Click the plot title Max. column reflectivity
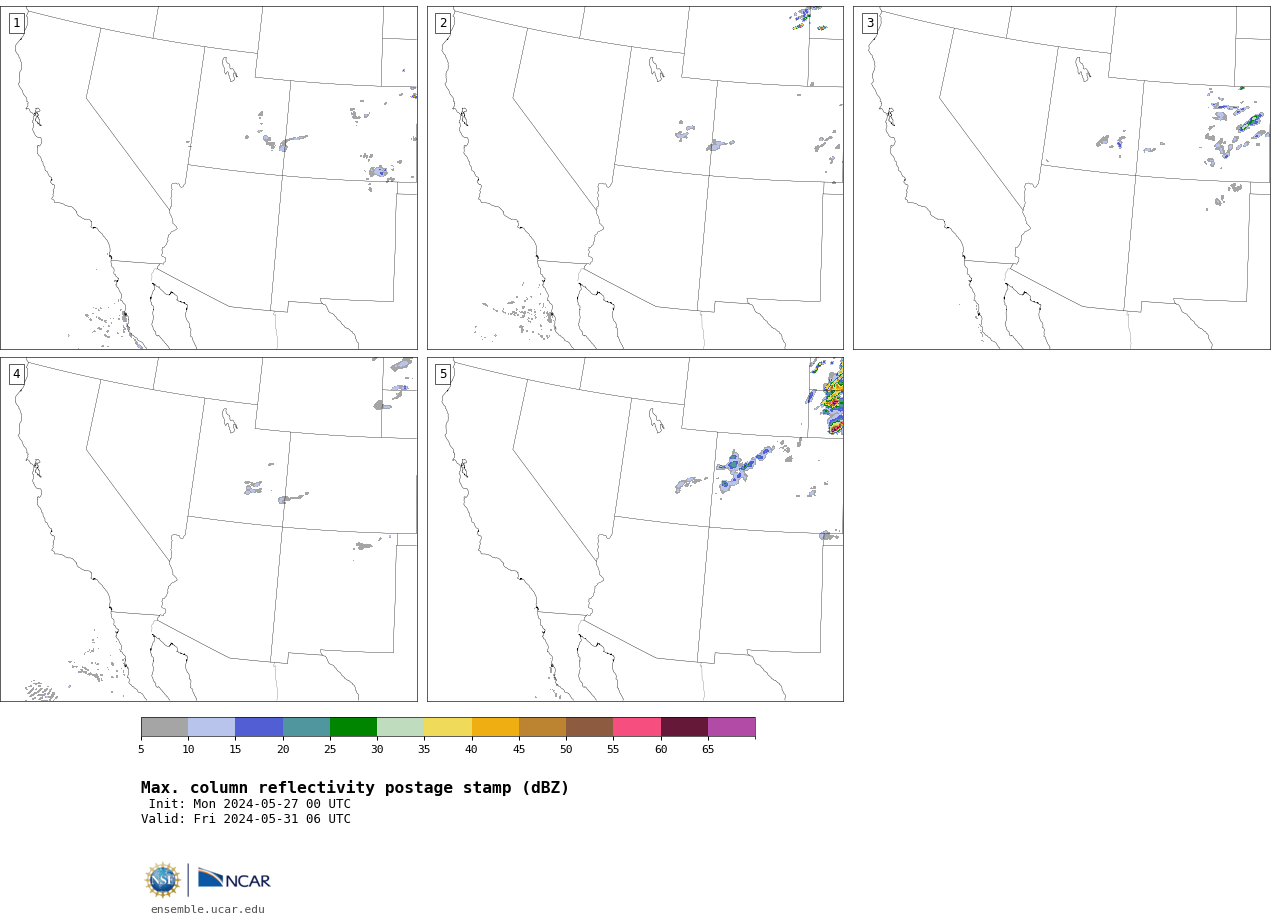The image size is (1280, 920). coord(355,788)
